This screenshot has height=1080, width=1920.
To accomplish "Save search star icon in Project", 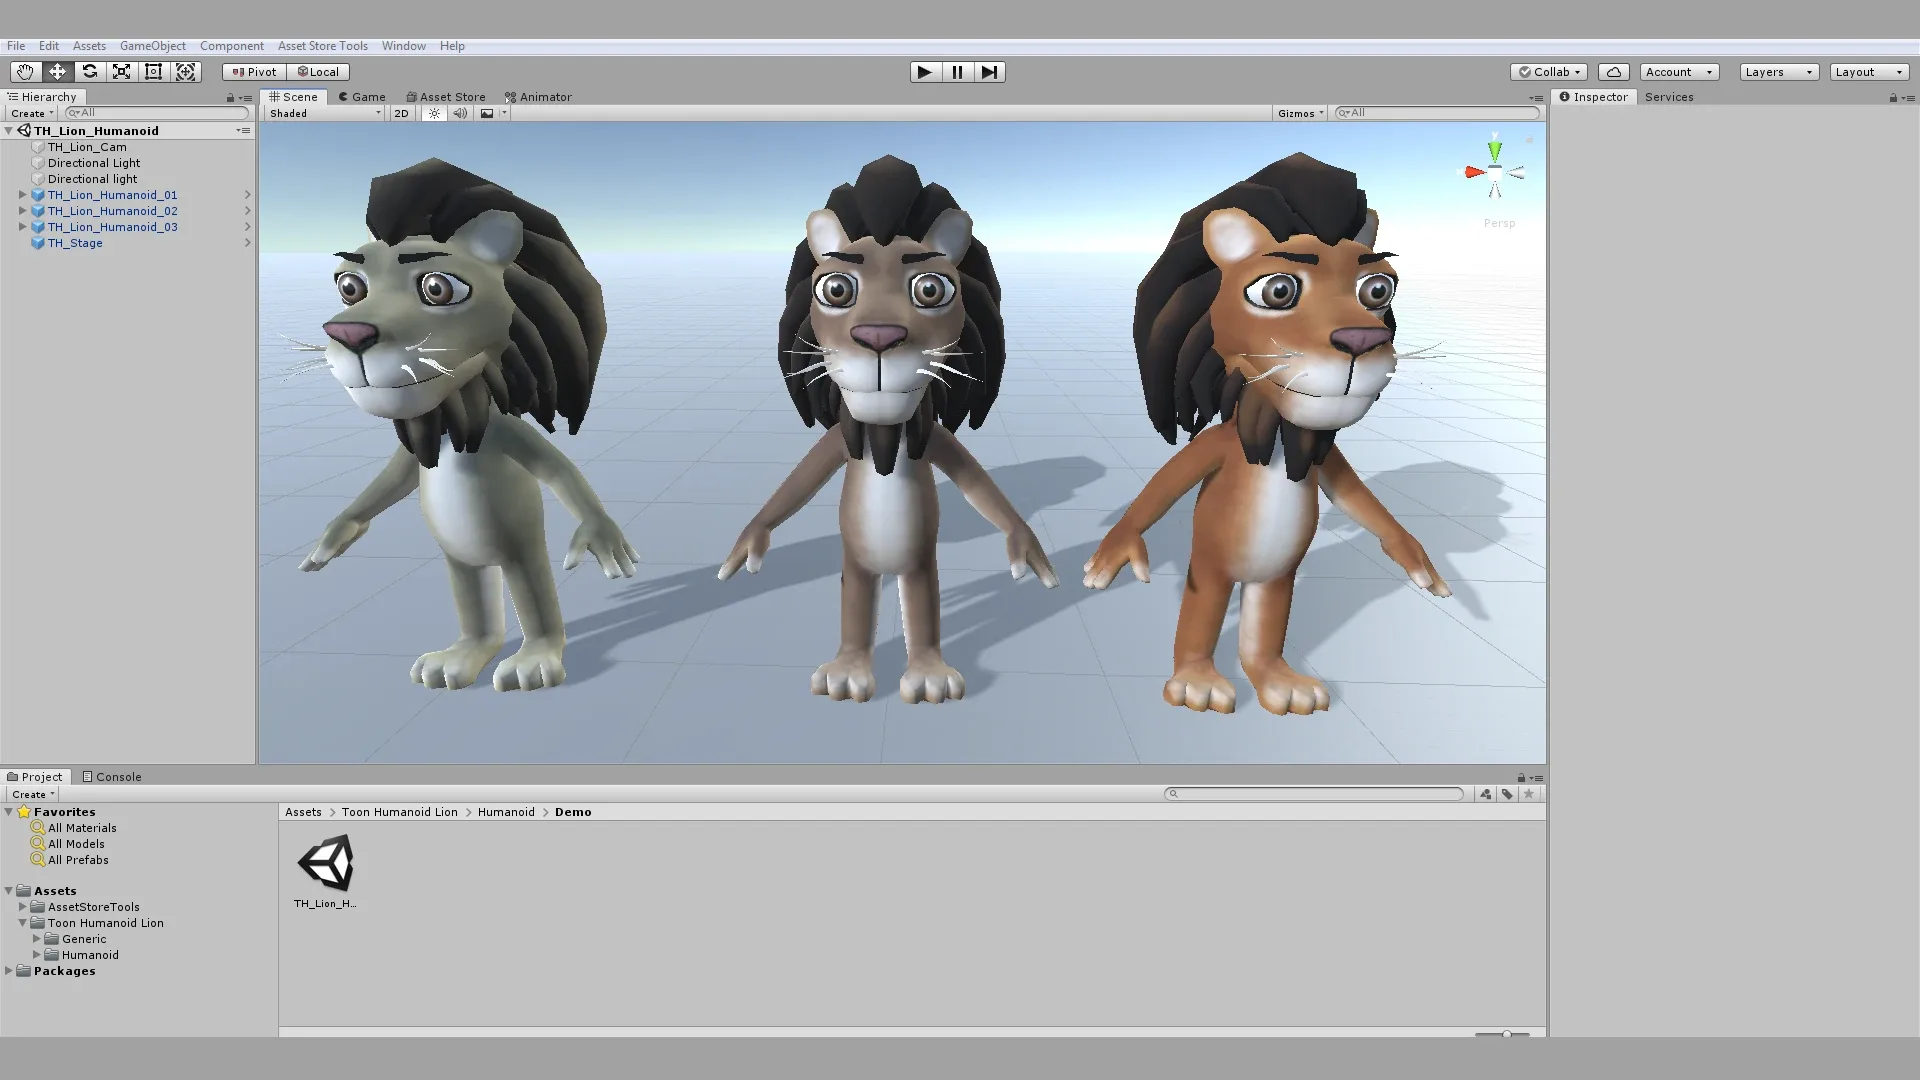I will point(1528,794).
